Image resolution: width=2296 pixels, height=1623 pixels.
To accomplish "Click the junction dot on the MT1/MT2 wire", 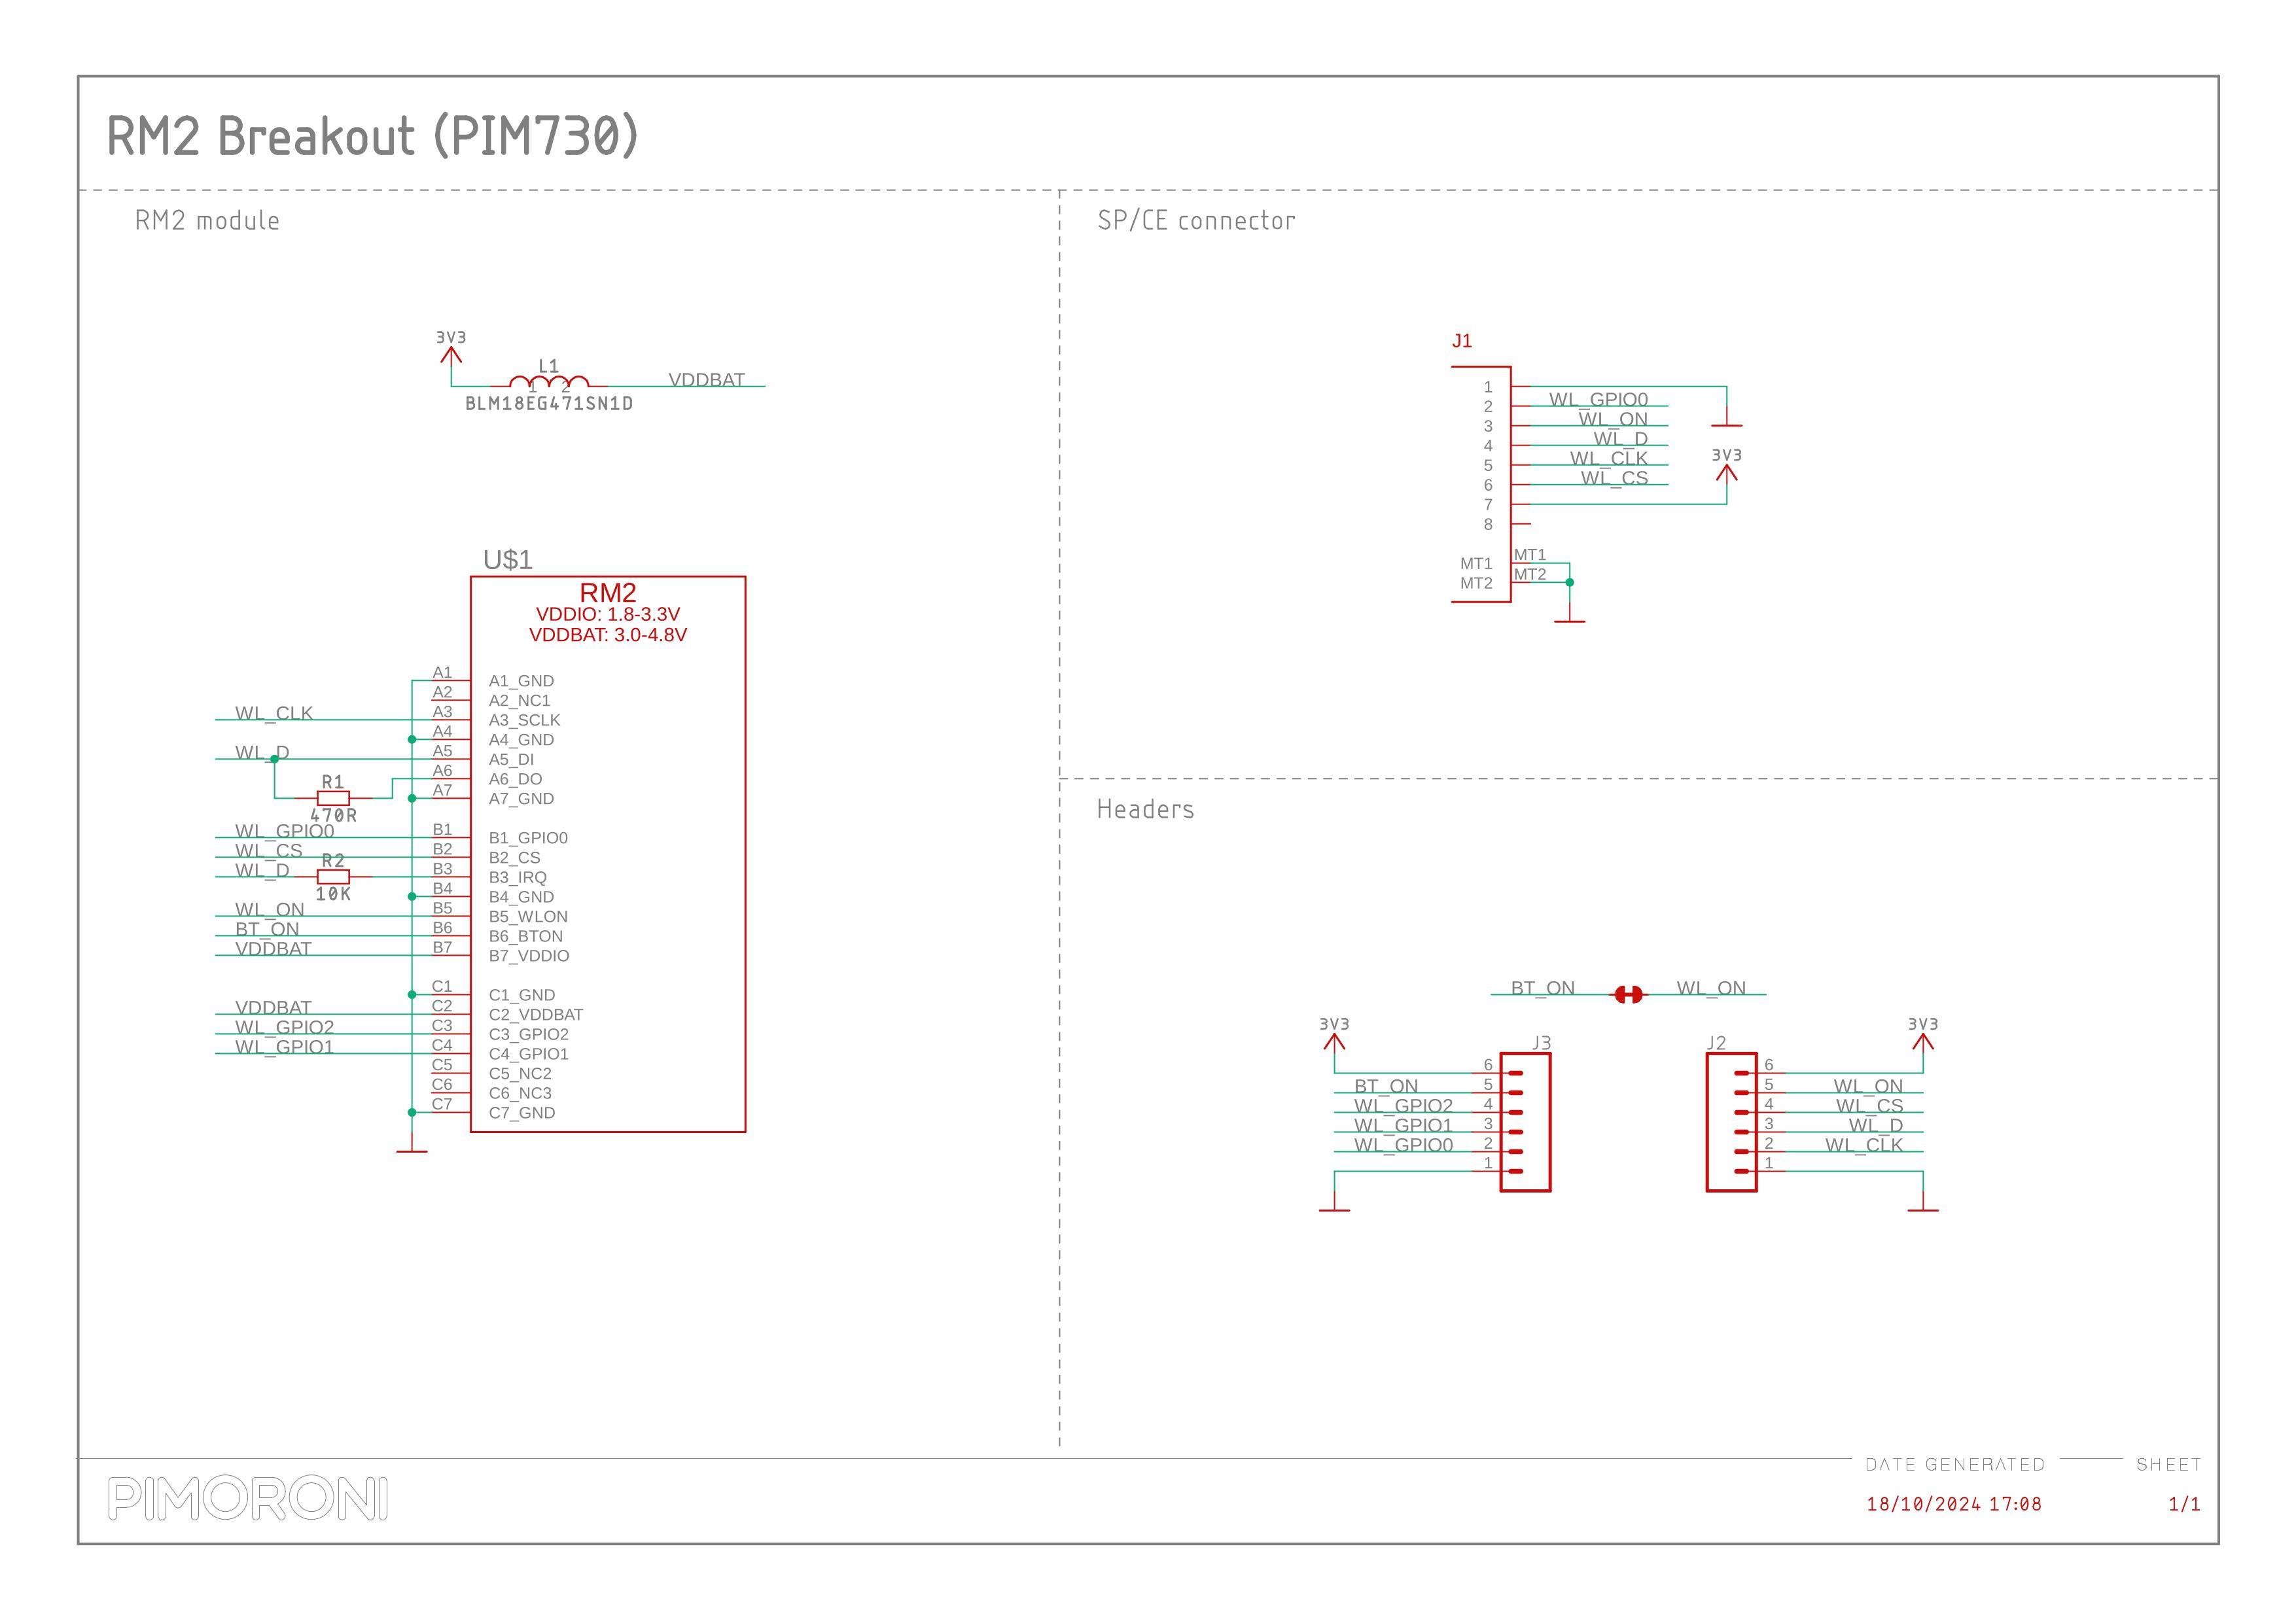I will tap(1570, 582).
